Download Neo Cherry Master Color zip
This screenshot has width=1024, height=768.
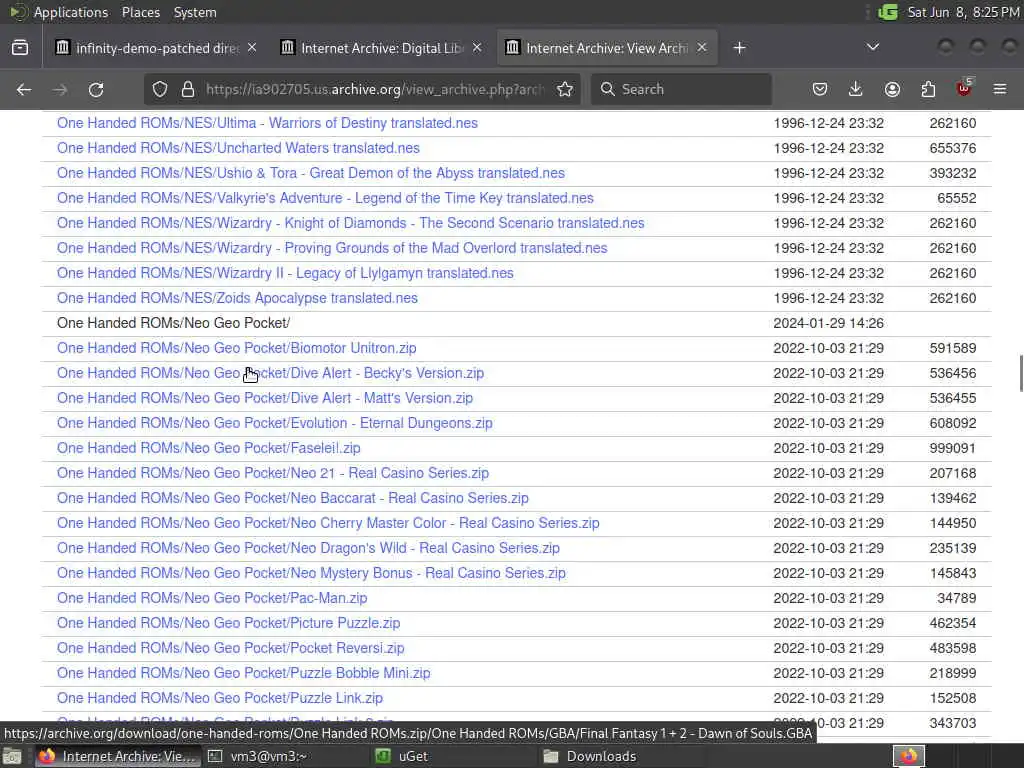[x=328, y=523]
